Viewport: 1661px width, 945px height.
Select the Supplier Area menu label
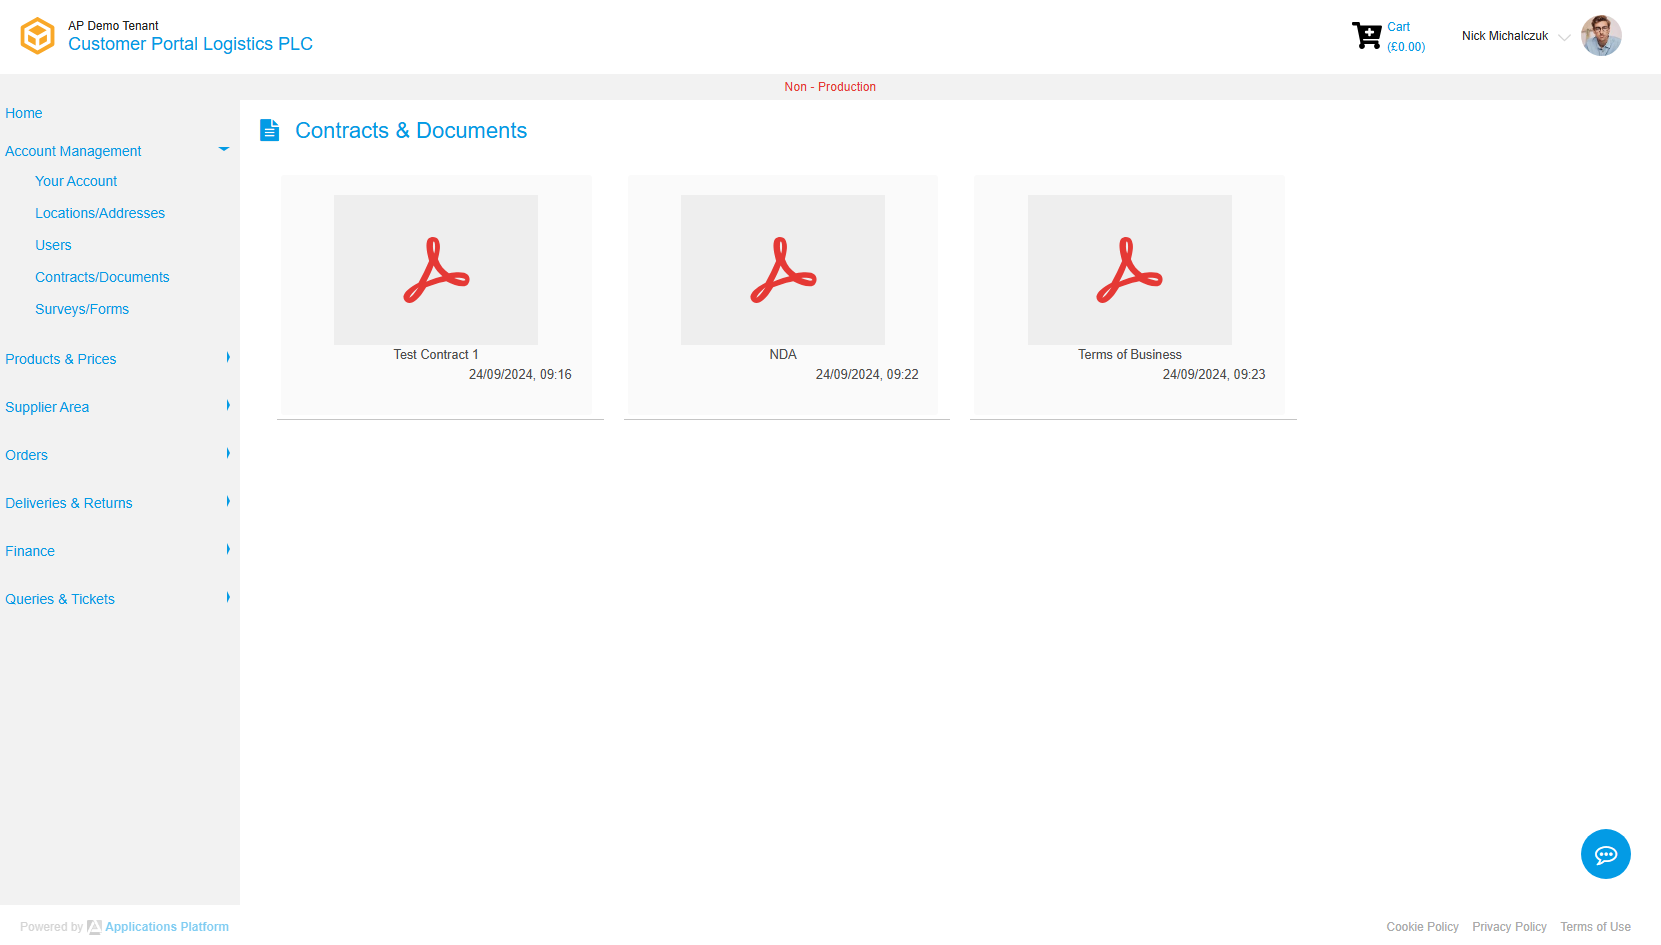click(x=47, y=407)
